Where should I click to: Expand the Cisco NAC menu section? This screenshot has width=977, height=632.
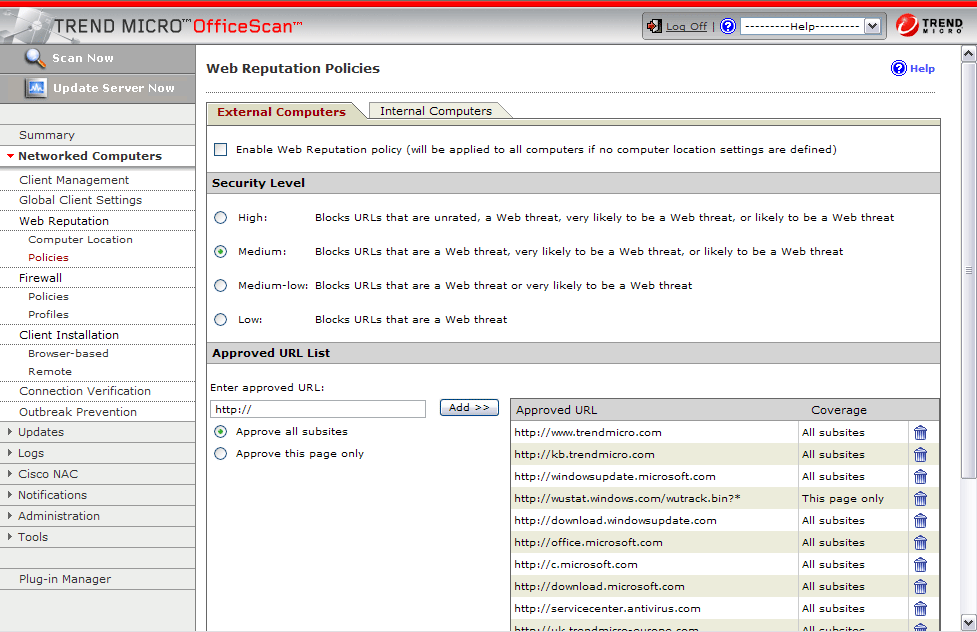point(10,474)
